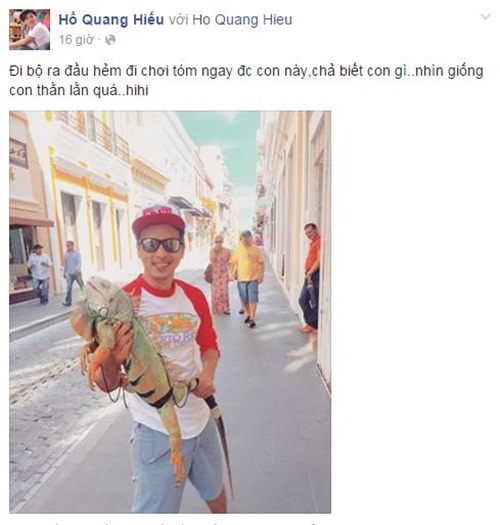Click the globe public privacy icon
This screenshot has width=500, height=525.
click(x=110, y=40)
